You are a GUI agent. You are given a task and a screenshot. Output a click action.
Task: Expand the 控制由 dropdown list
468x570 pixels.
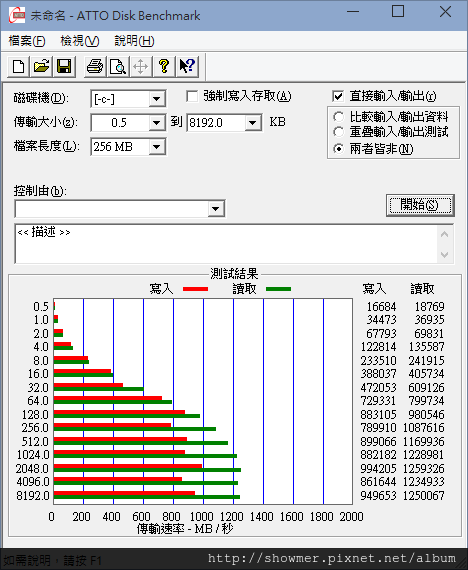[216, 209]
